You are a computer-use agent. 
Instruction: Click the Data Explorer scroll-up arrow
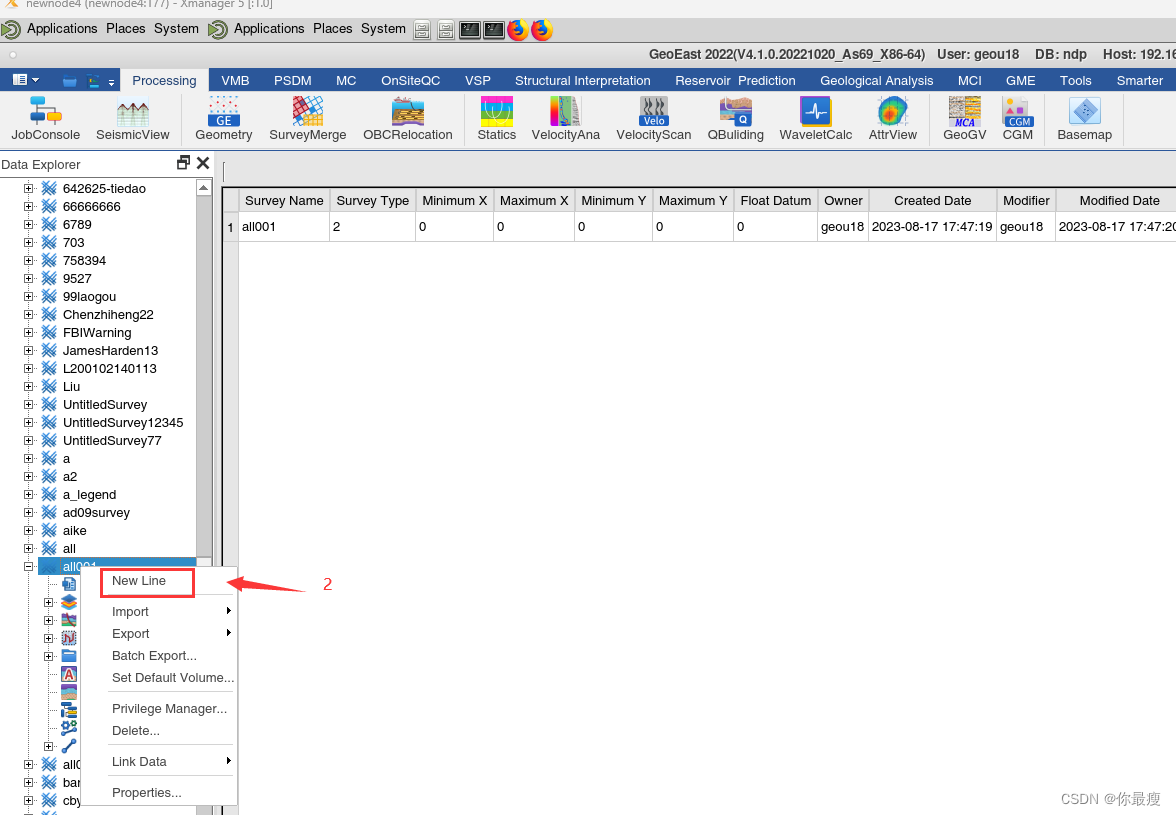pos(204,187)
